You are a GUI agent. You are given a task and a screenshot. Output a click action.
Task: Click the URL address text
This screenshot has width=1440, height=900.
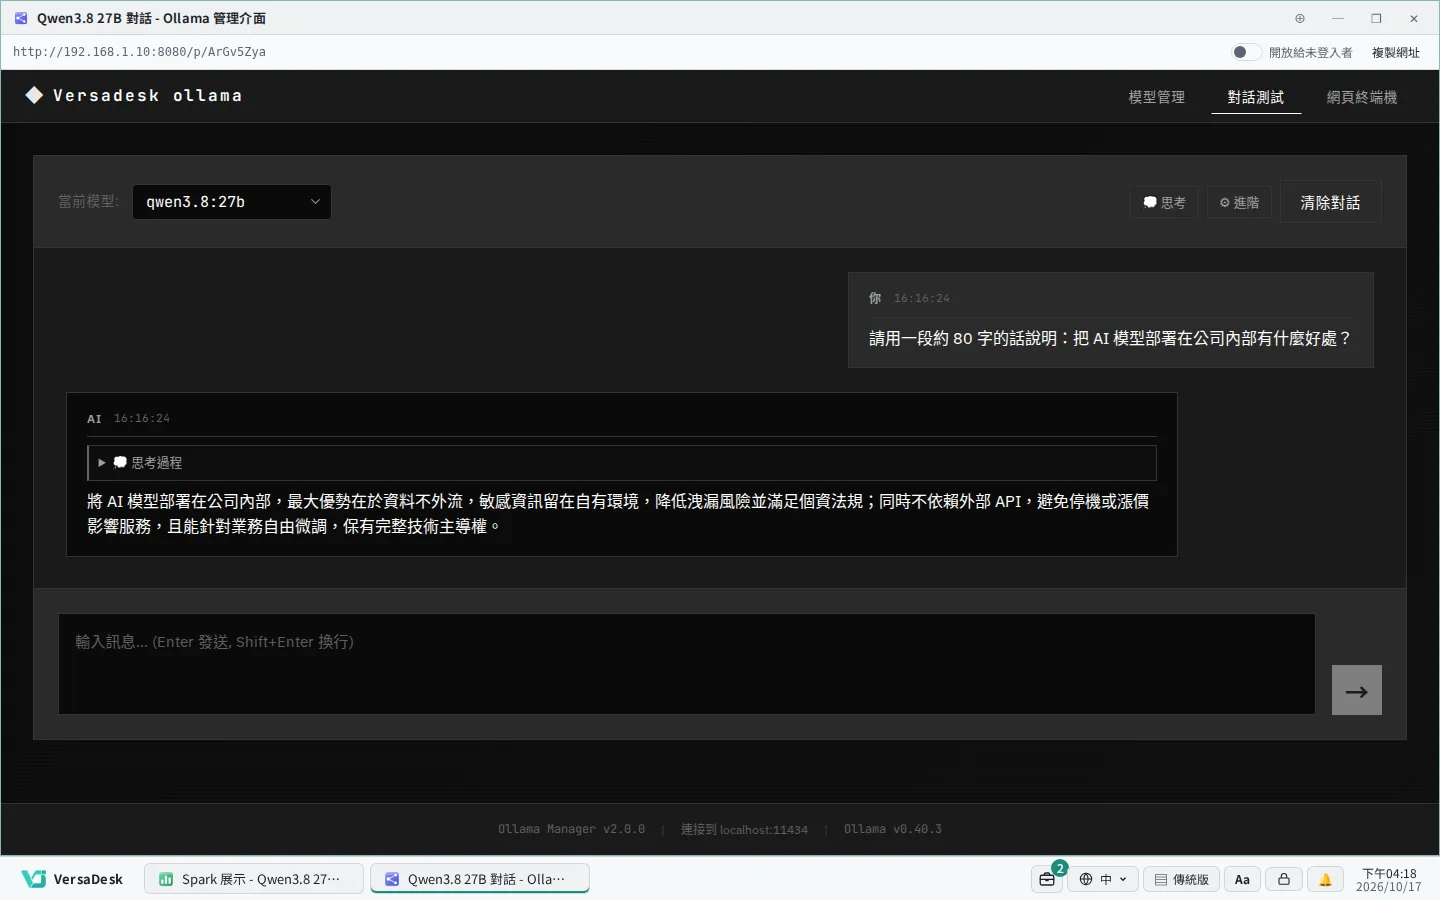[139, 52]
